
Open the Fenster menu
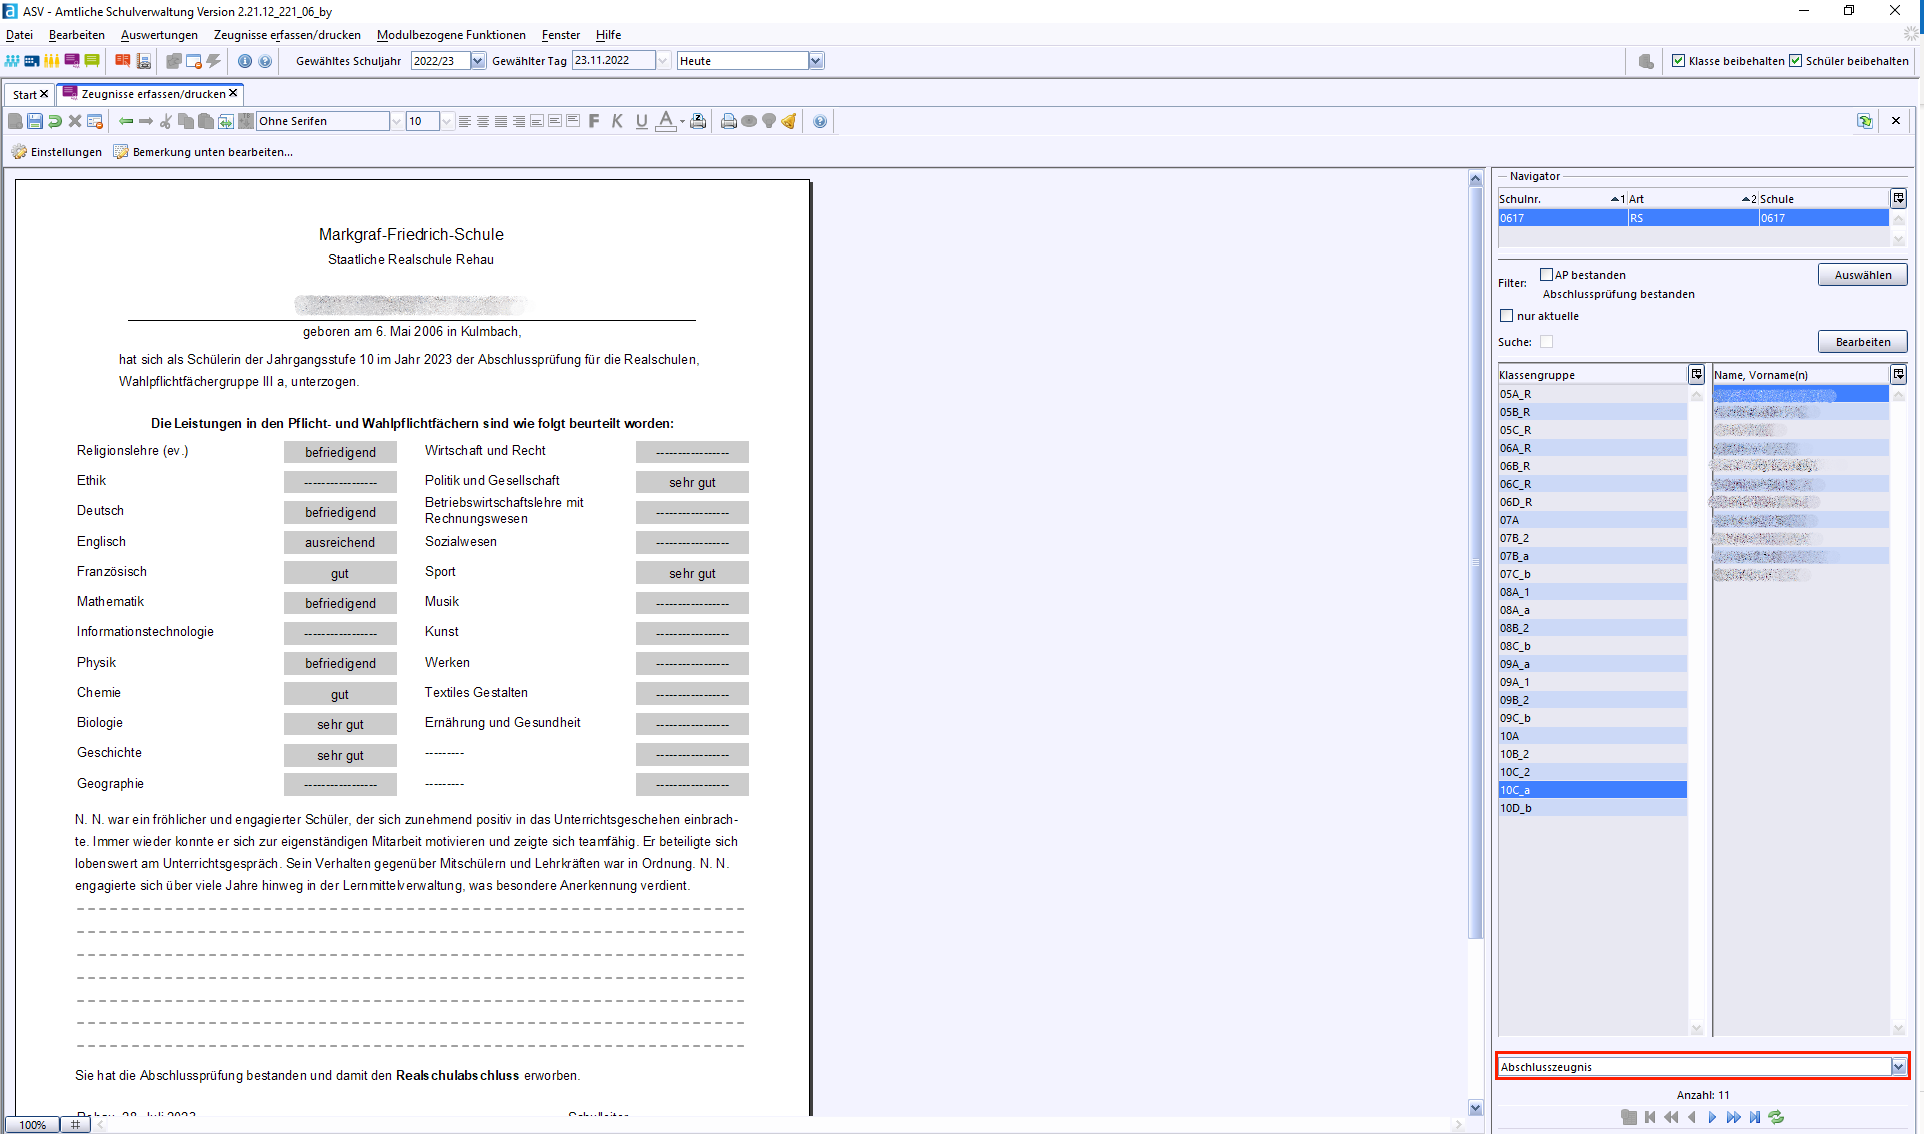tap(561, 35)
